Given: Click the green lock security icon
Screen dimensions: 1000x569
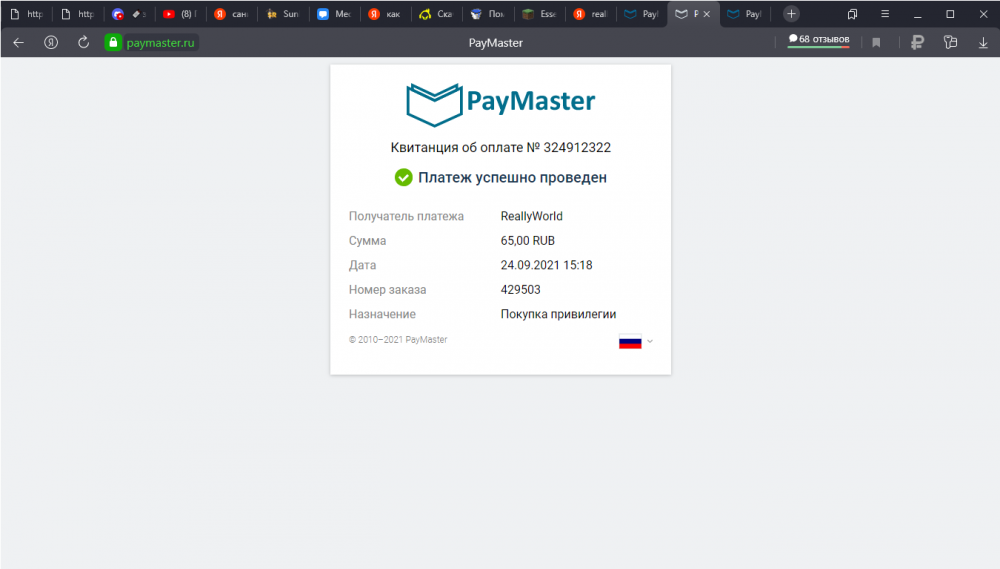Looking at the screenshot, I should (113, 43).
